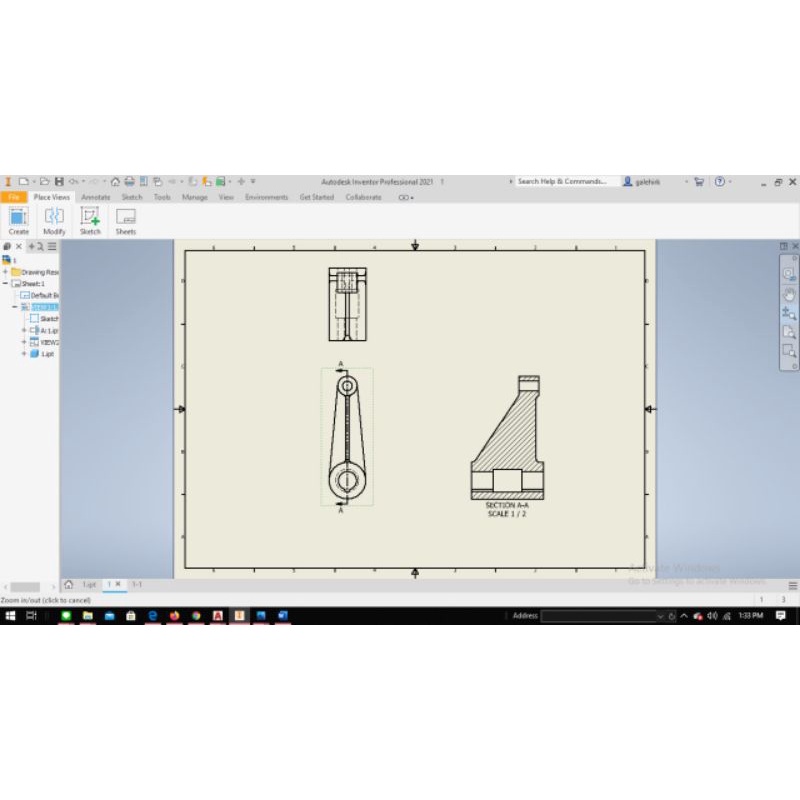Select the hatched section view drawing
This screenshot has height=800, width=800.
coord(507,438)
